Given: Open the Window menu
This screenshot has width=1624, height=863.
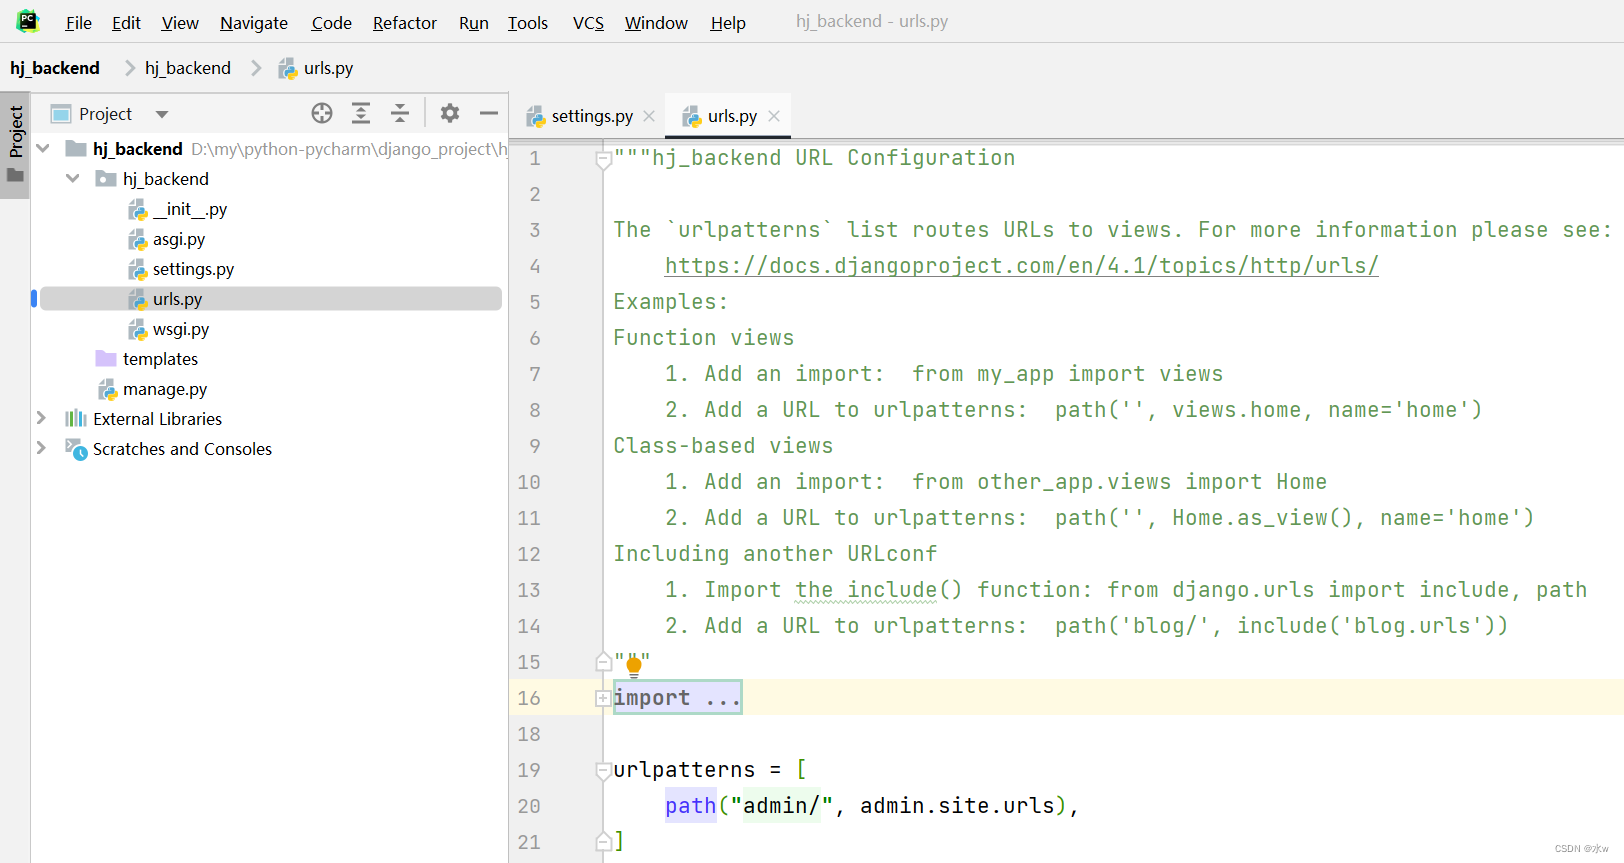Looking at the screenshot, I should coord(656,22).
